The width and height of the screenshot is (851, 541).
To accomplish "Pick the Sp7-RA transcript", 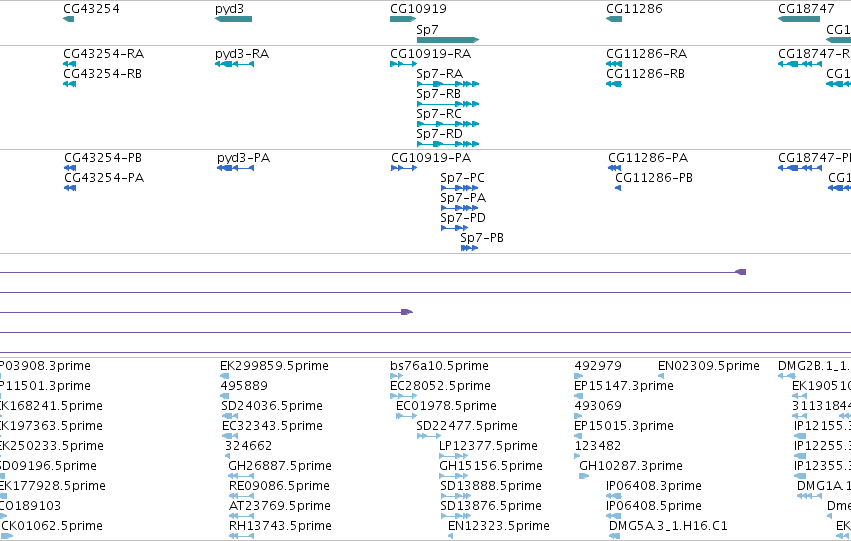I will click(448, 85).
